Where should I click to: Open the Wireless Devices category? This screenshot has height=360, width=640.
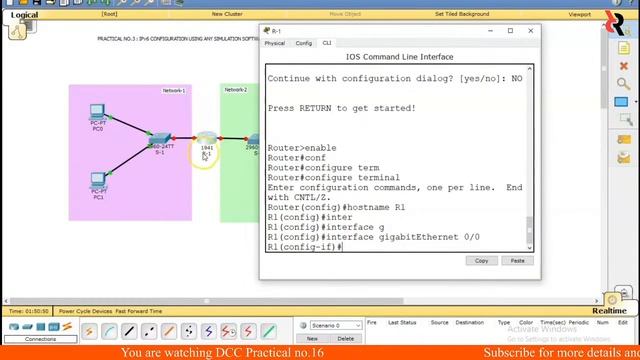(x=54, y=327)
